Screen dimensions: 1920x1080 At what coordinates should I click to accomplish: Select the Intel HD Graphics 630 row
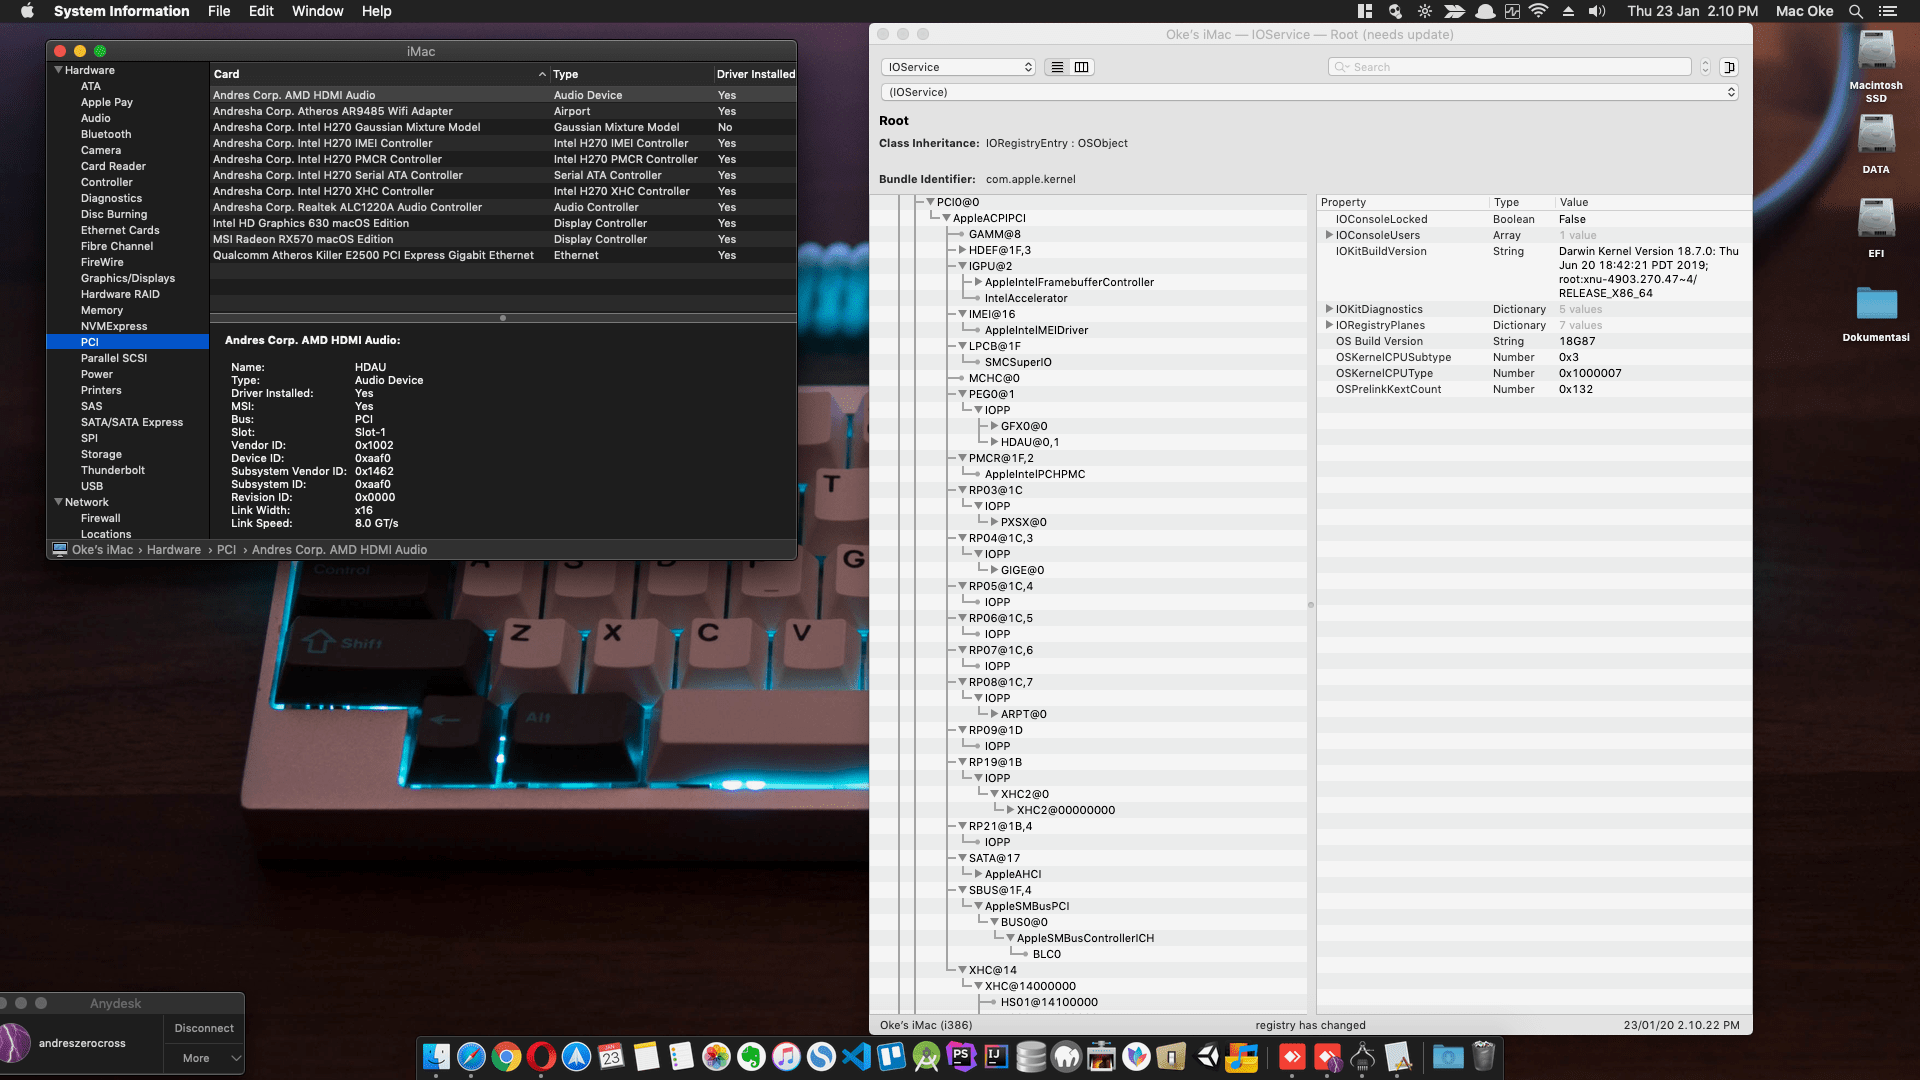pyautogui.click(x=503, y=223)
